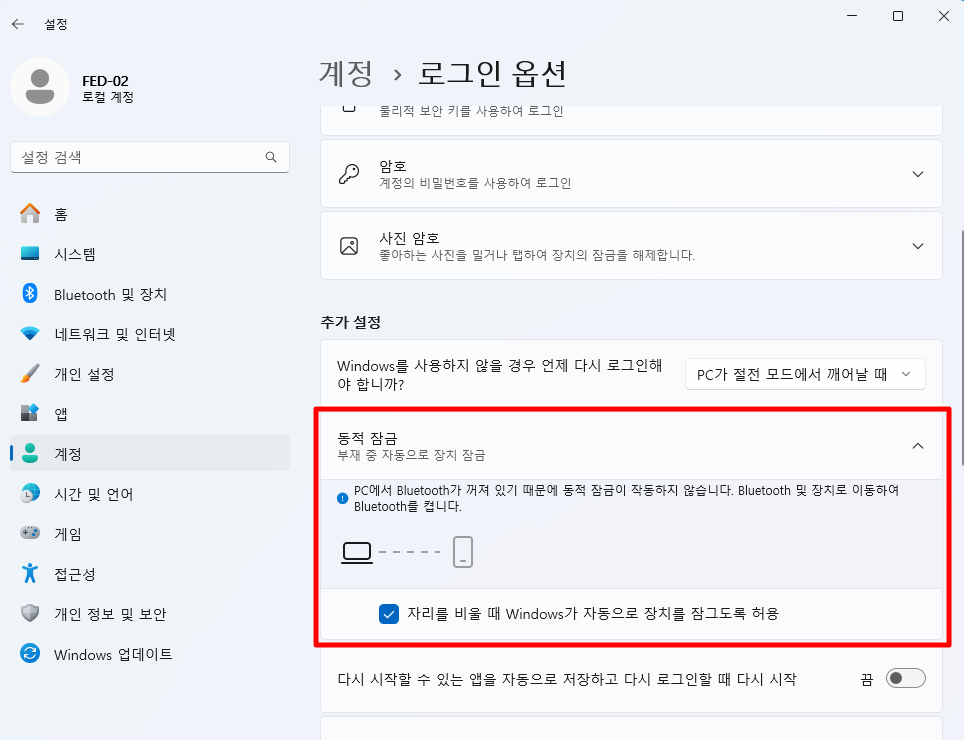Screen dimensions: 964x740
Task: Go to 게임 settings
Action: (150, 533)
